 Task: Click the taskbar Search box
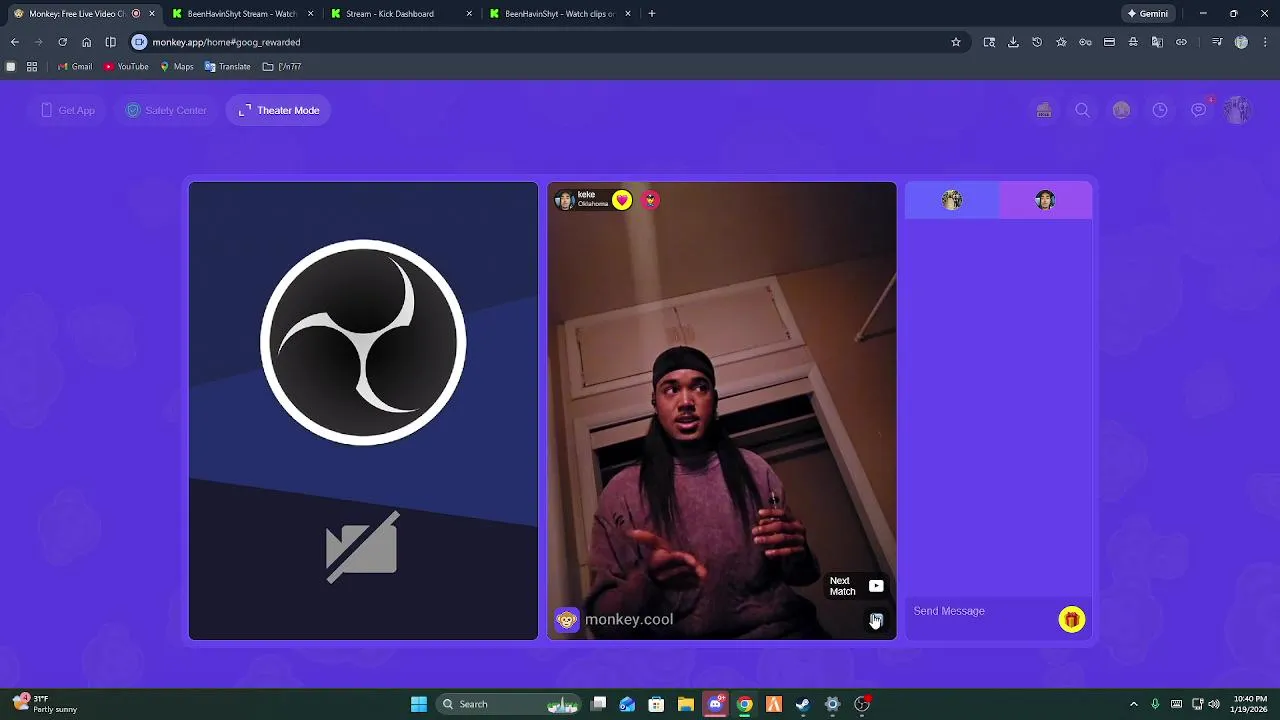(x=510, y=704)
